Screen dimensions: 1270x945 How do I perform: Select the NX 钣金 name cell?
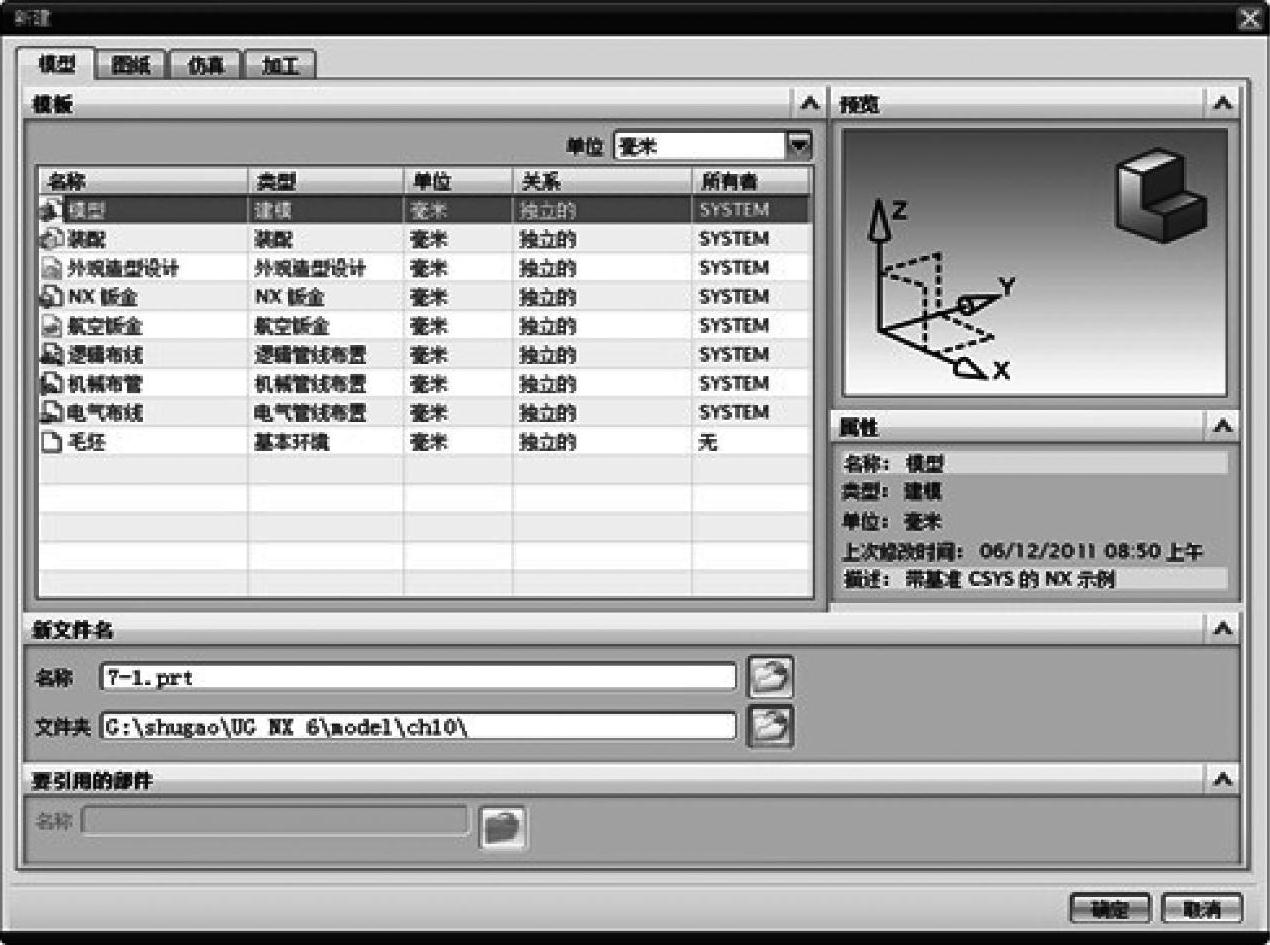click(103, 298)
